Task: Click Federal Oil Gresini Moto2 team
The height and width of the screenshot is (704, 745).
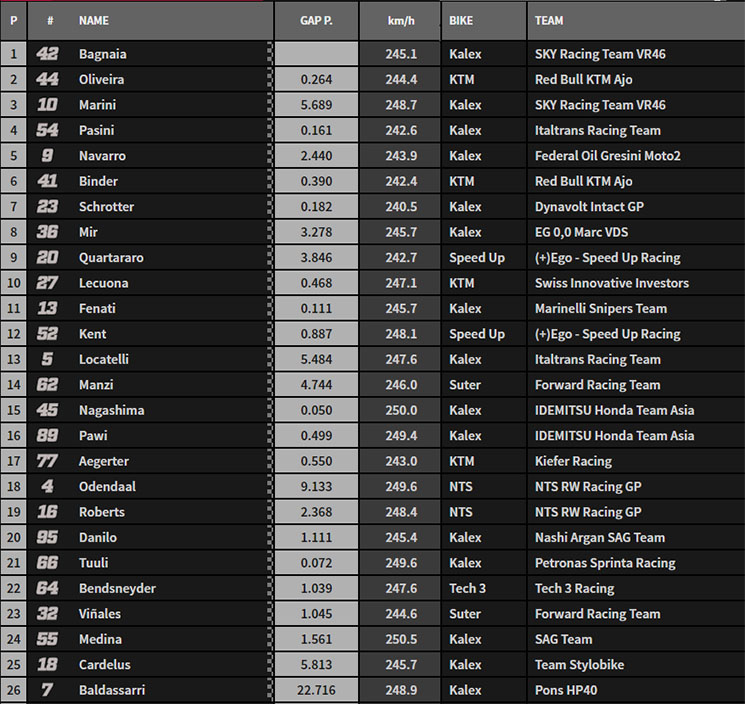Action: coord(608,156)
